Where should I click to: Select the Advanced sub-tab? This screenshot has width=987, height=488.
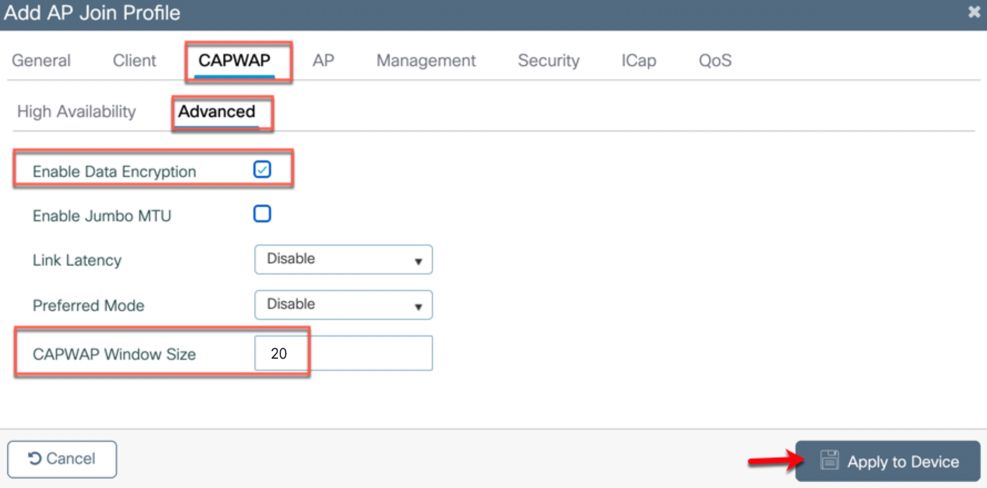click(x=217, y=112)
